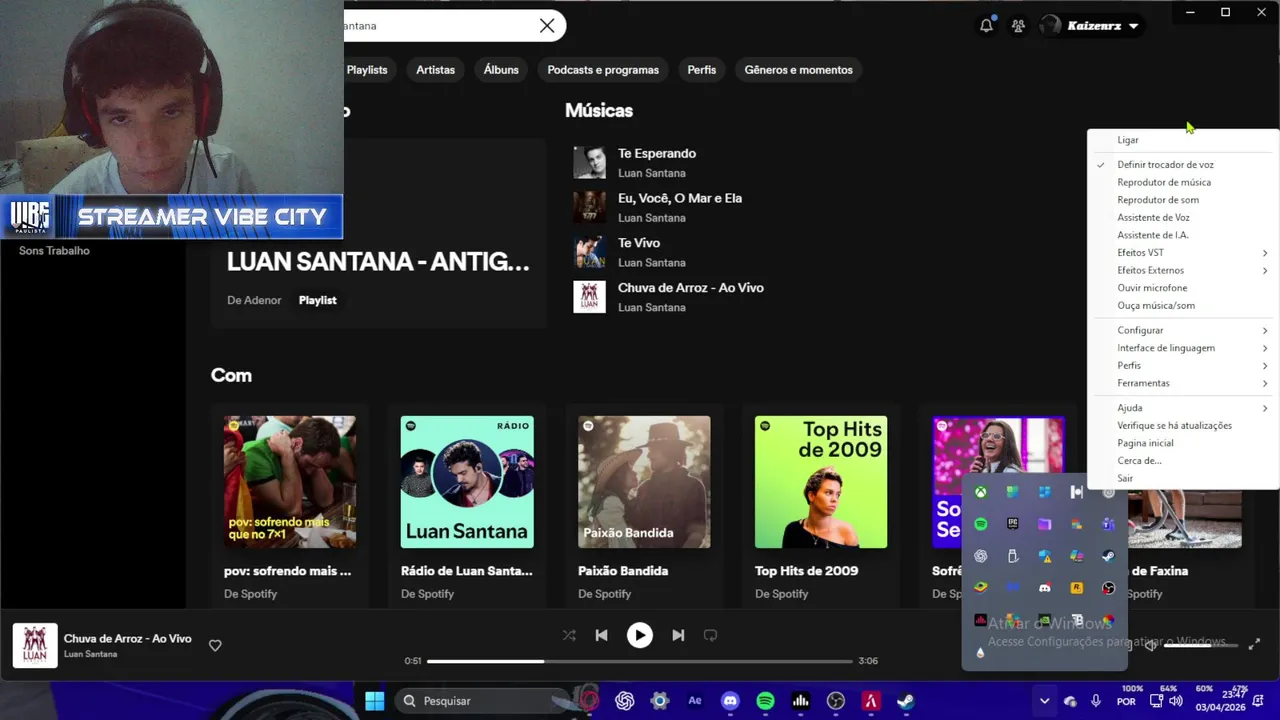This screenshot has height=720, width=1280.
Task: Open Xbox app from system tray
Action: click(981, 492)
